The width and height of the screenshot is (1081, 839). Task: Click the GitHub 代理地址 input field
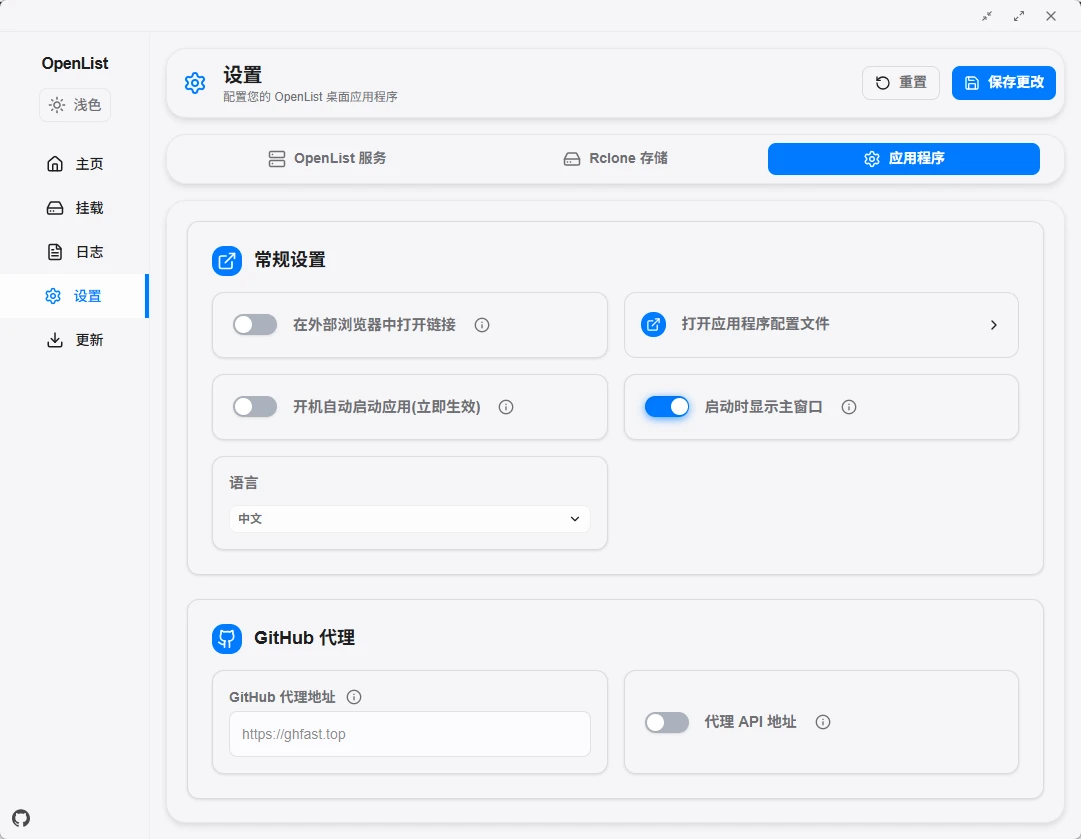(410, 734)
